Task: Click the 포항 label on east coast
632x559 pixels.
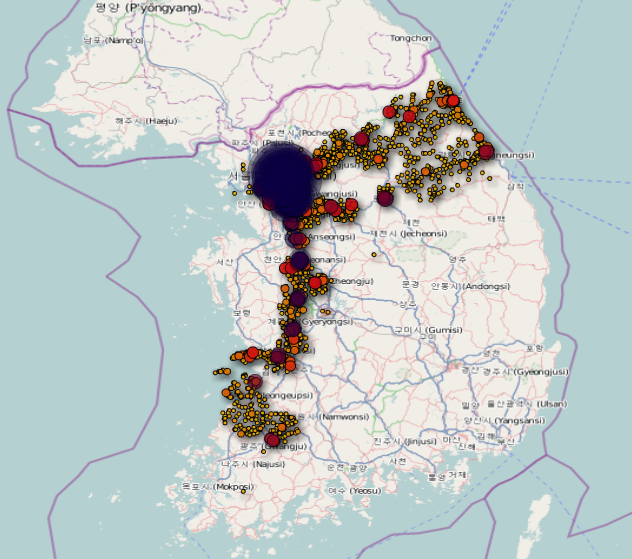Action: [x=534, y=348]
